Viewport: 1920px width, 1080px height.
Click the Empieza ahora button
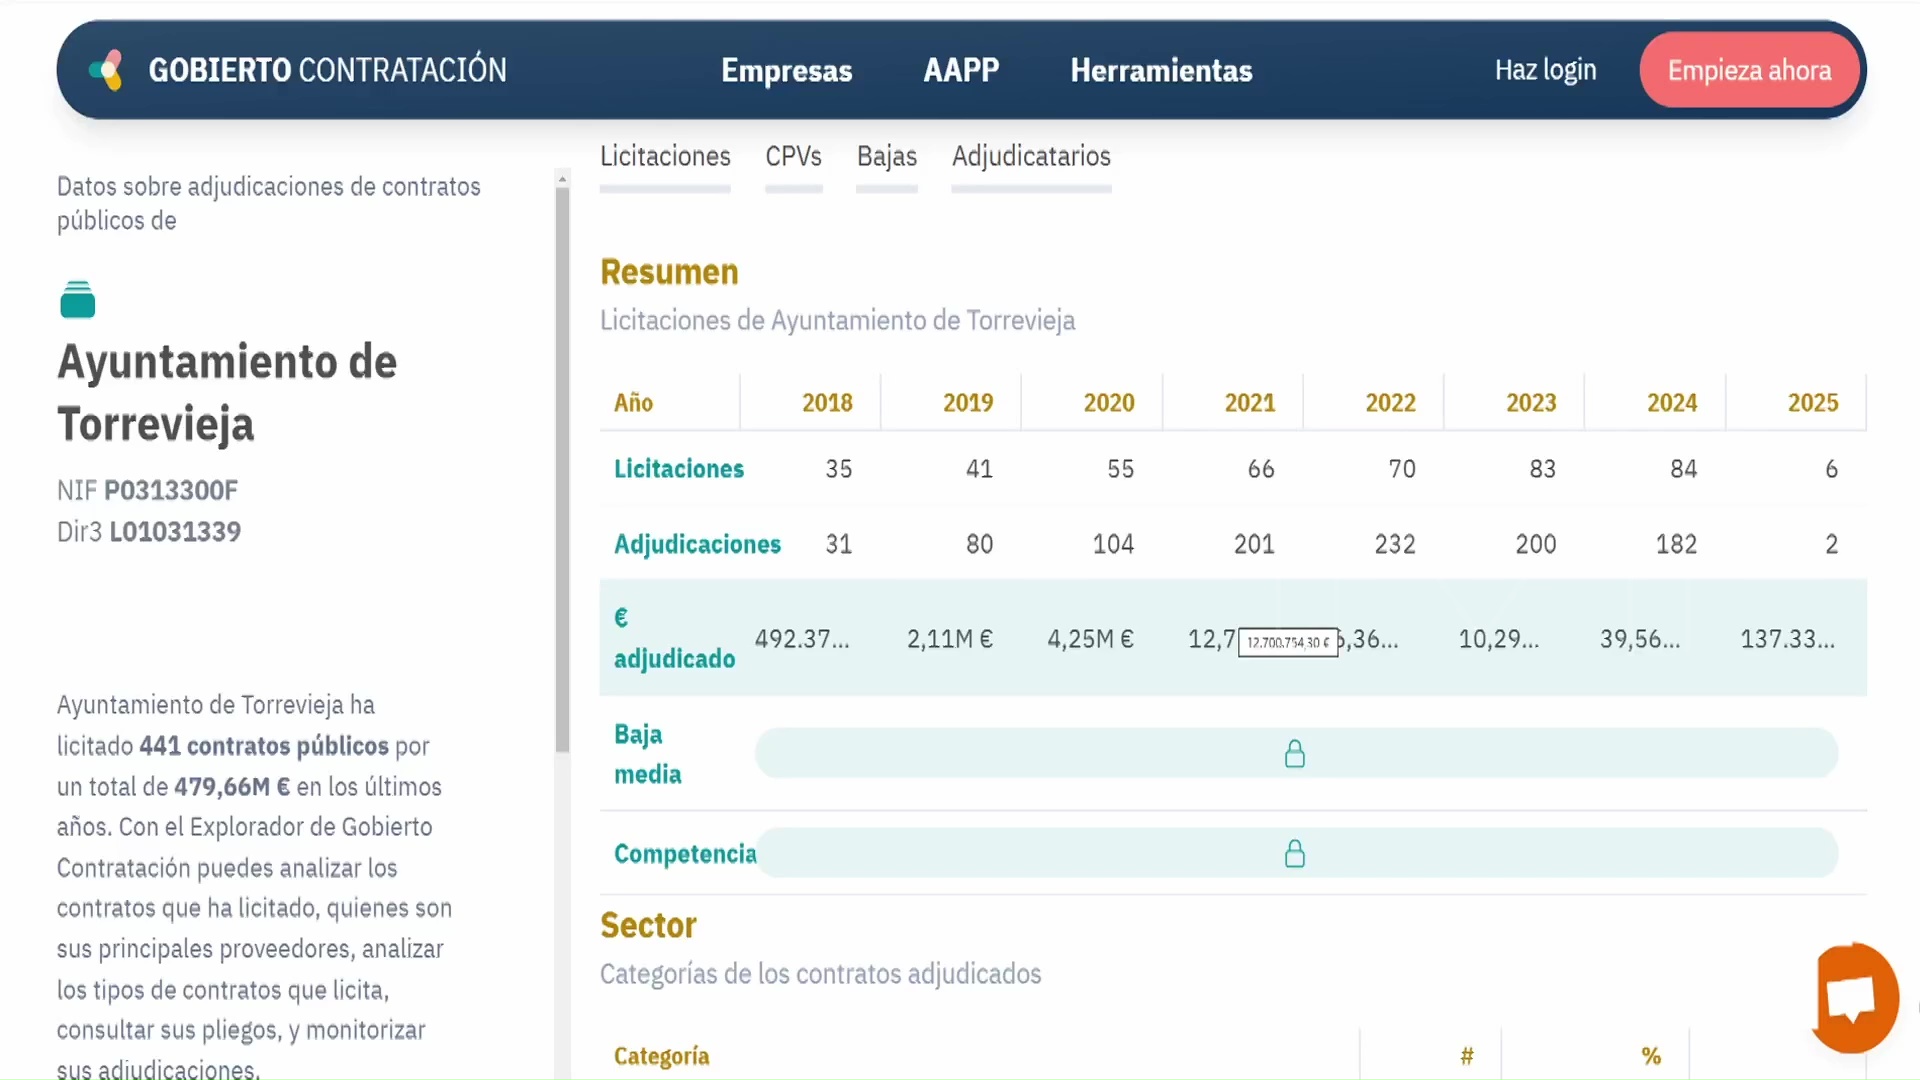pyautogui.click(x=1750, y=70)
